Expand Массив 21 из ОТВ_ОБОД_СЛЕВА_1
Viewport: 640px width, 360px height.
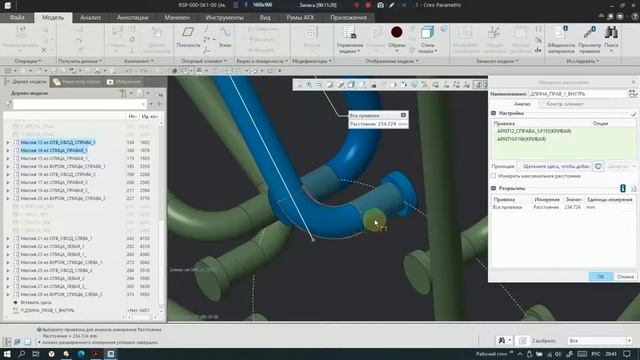pyautogui.click(x=8, y=238)
